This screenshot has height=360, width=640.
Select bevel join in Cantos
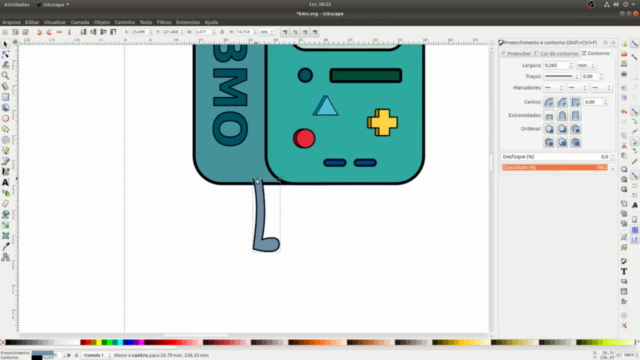562,102
